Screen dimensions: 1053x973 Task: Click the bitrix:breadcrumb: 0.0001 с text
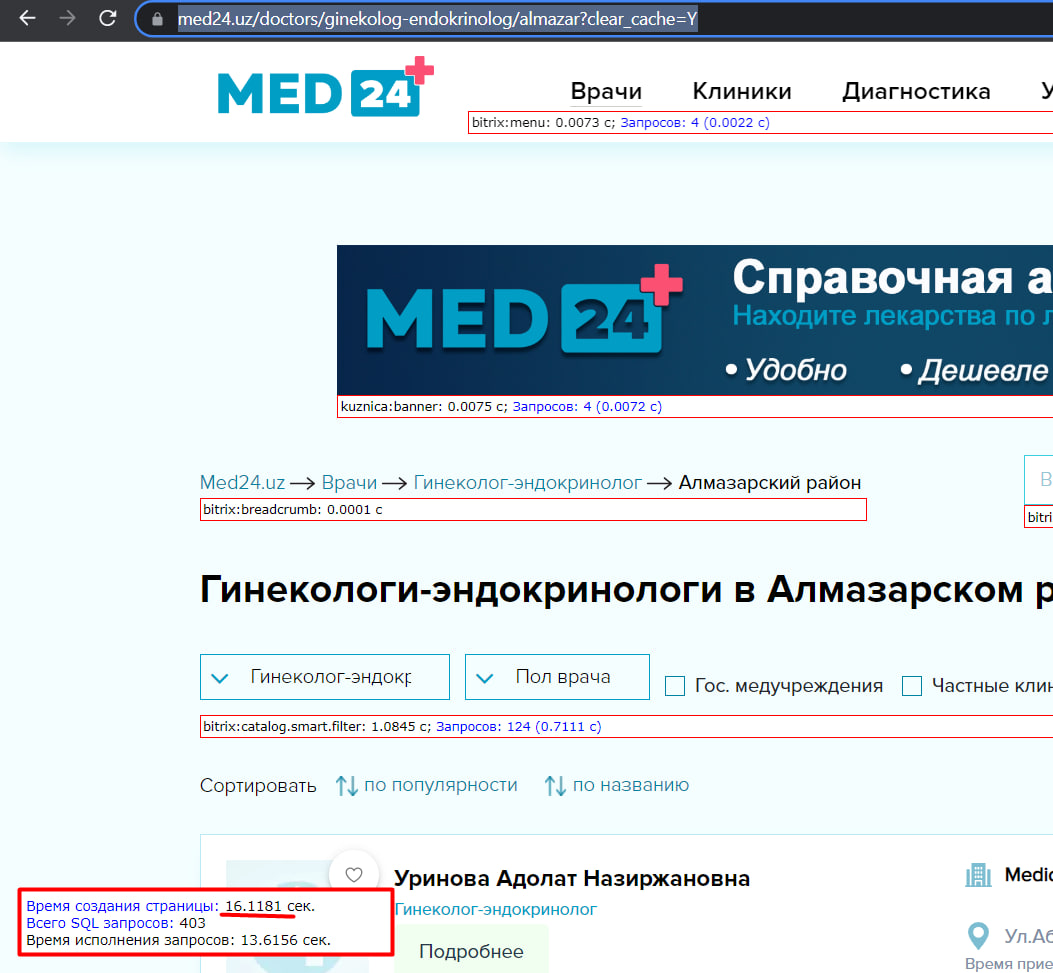coord(293,510)
